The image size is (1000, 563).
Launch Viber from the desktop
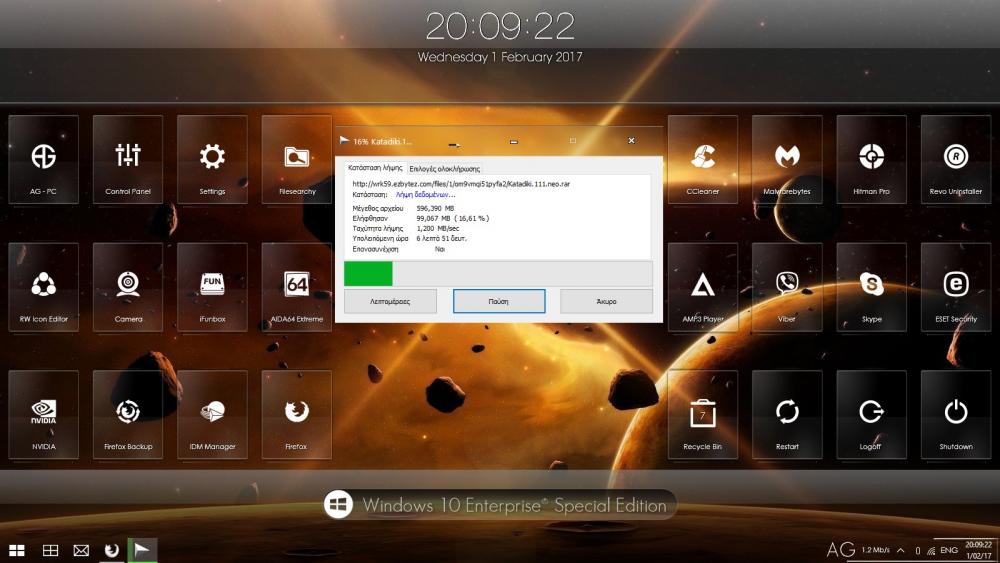[x=787, y=288]
